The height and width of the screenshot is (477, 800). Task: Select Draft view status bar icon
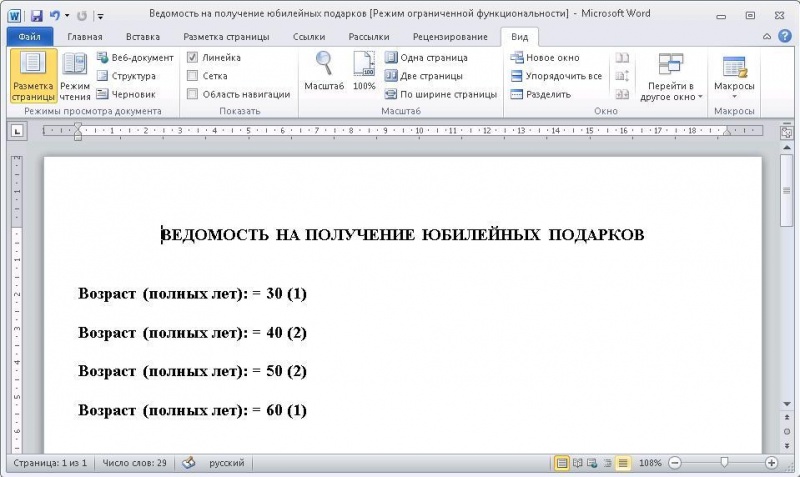[622, 463]
